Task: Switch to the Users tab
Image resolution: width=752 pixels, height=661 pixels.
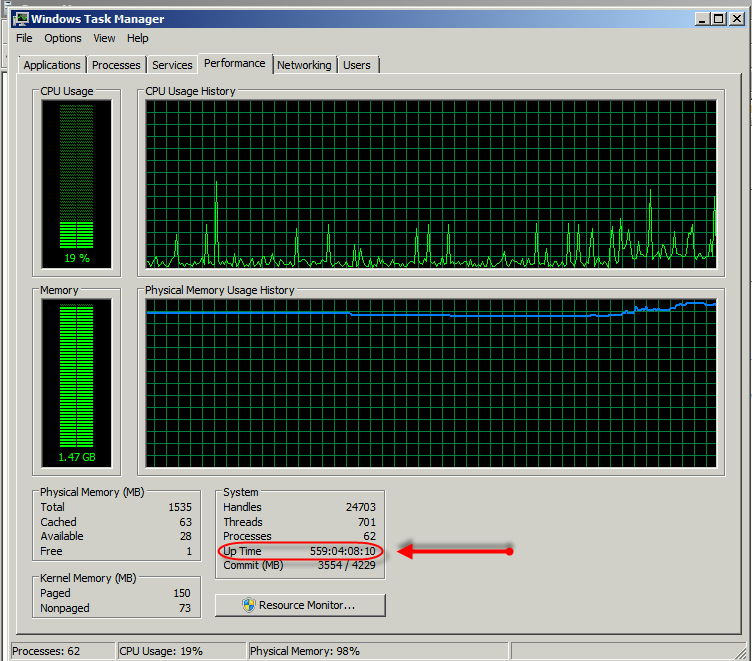Action: pyautogui.click(x=357, y=65)
